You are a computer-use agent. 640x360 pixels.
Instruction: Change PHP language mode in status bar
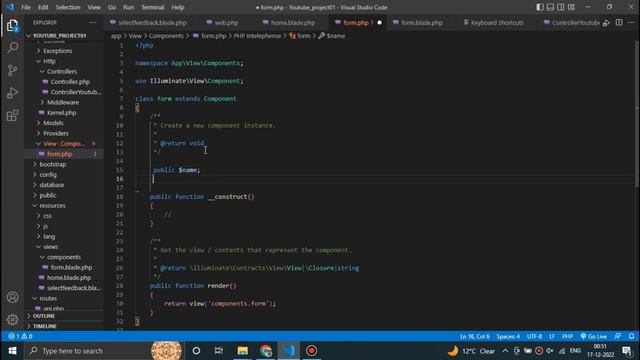(567, 336)
